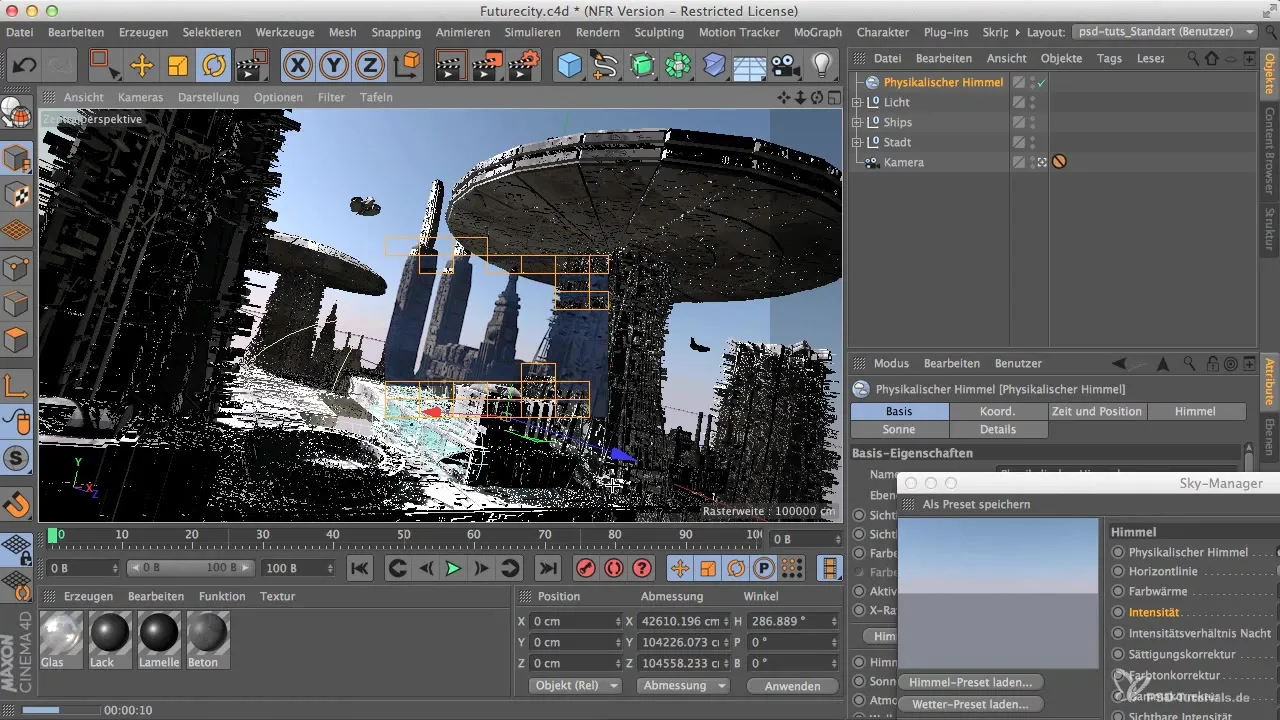Play the animation forward

point(453,568)
